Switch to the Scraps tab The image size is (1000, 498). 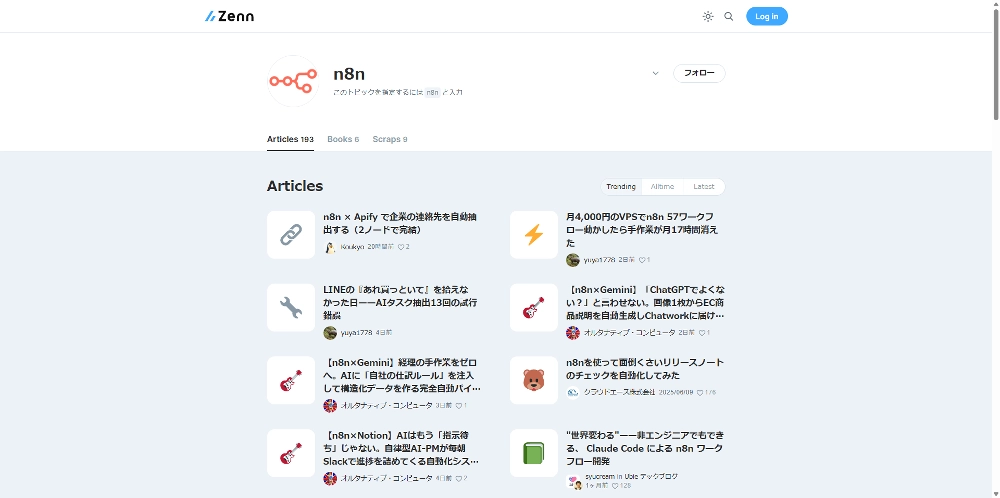389,139
